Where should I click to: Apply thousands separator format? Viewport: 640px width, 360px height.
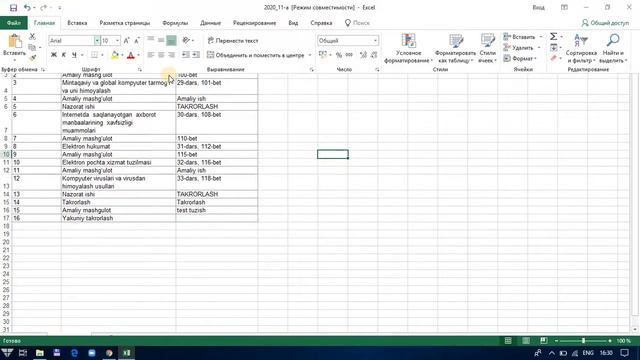click(349, 55)
